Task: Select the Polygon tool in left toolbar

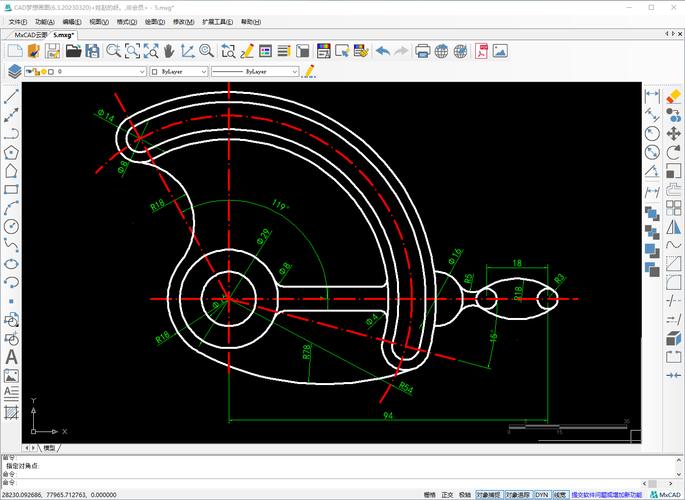Action: pyautogui.click(x=11, y=152)
